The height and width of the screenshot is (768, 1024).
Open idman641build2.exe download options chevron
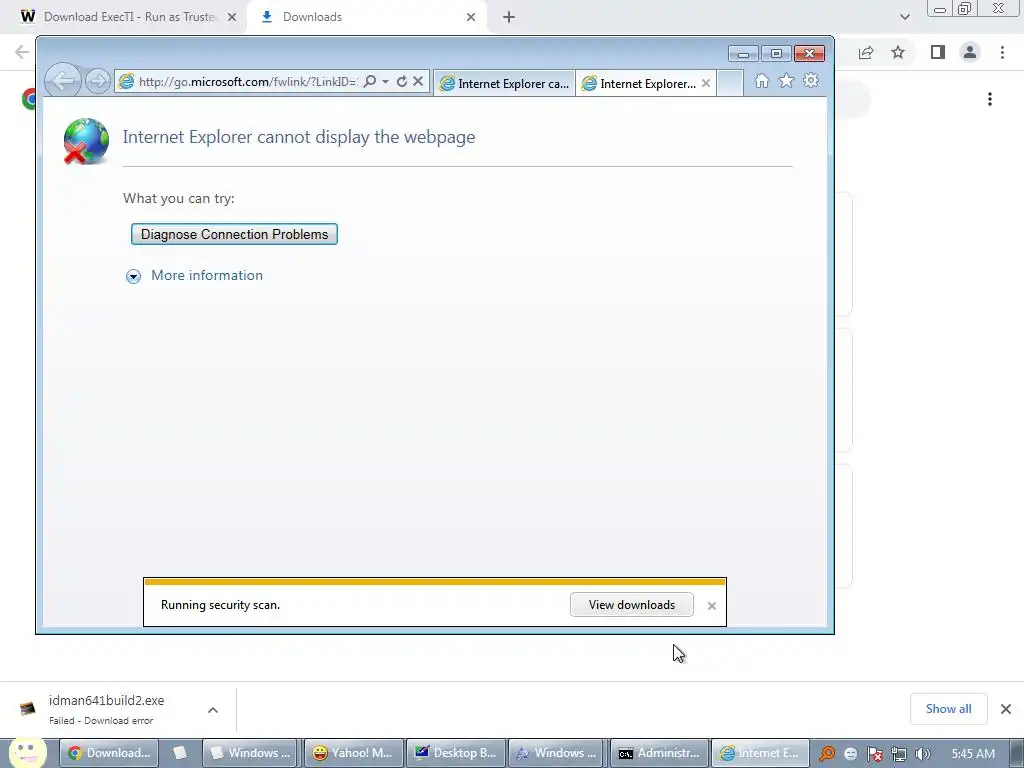(213, 710)
